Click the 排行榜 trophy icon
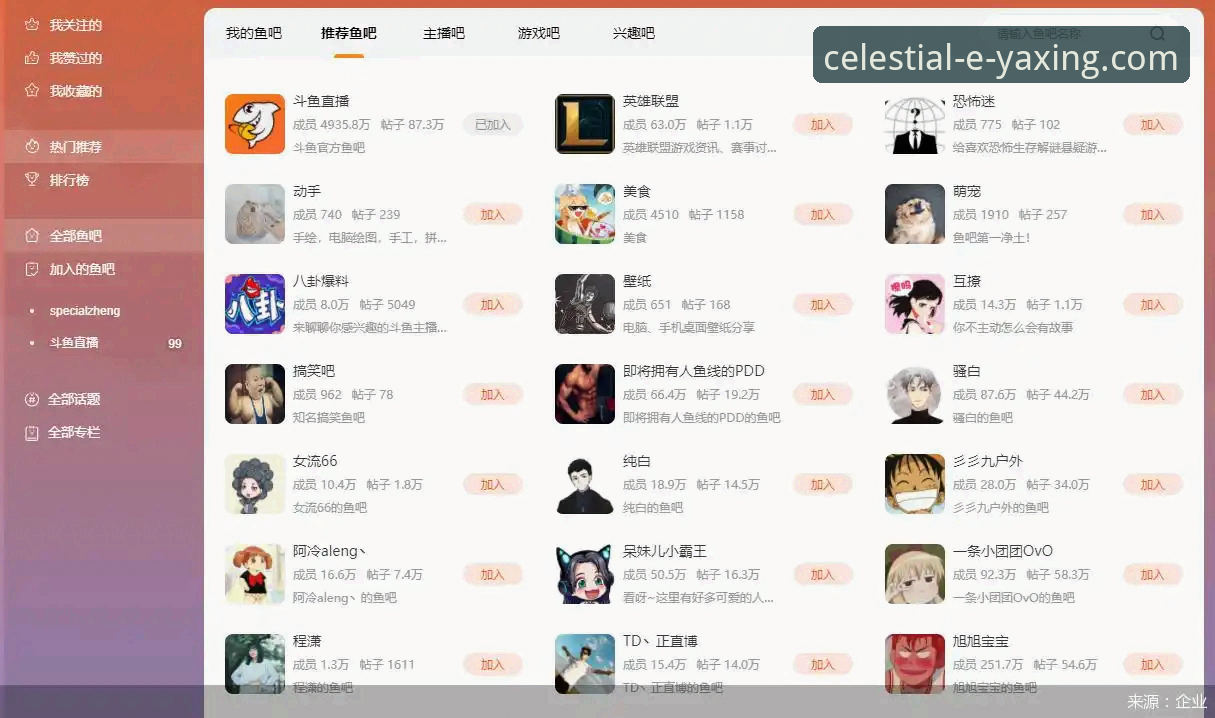 pyautogui.click(x=31, y=180)
